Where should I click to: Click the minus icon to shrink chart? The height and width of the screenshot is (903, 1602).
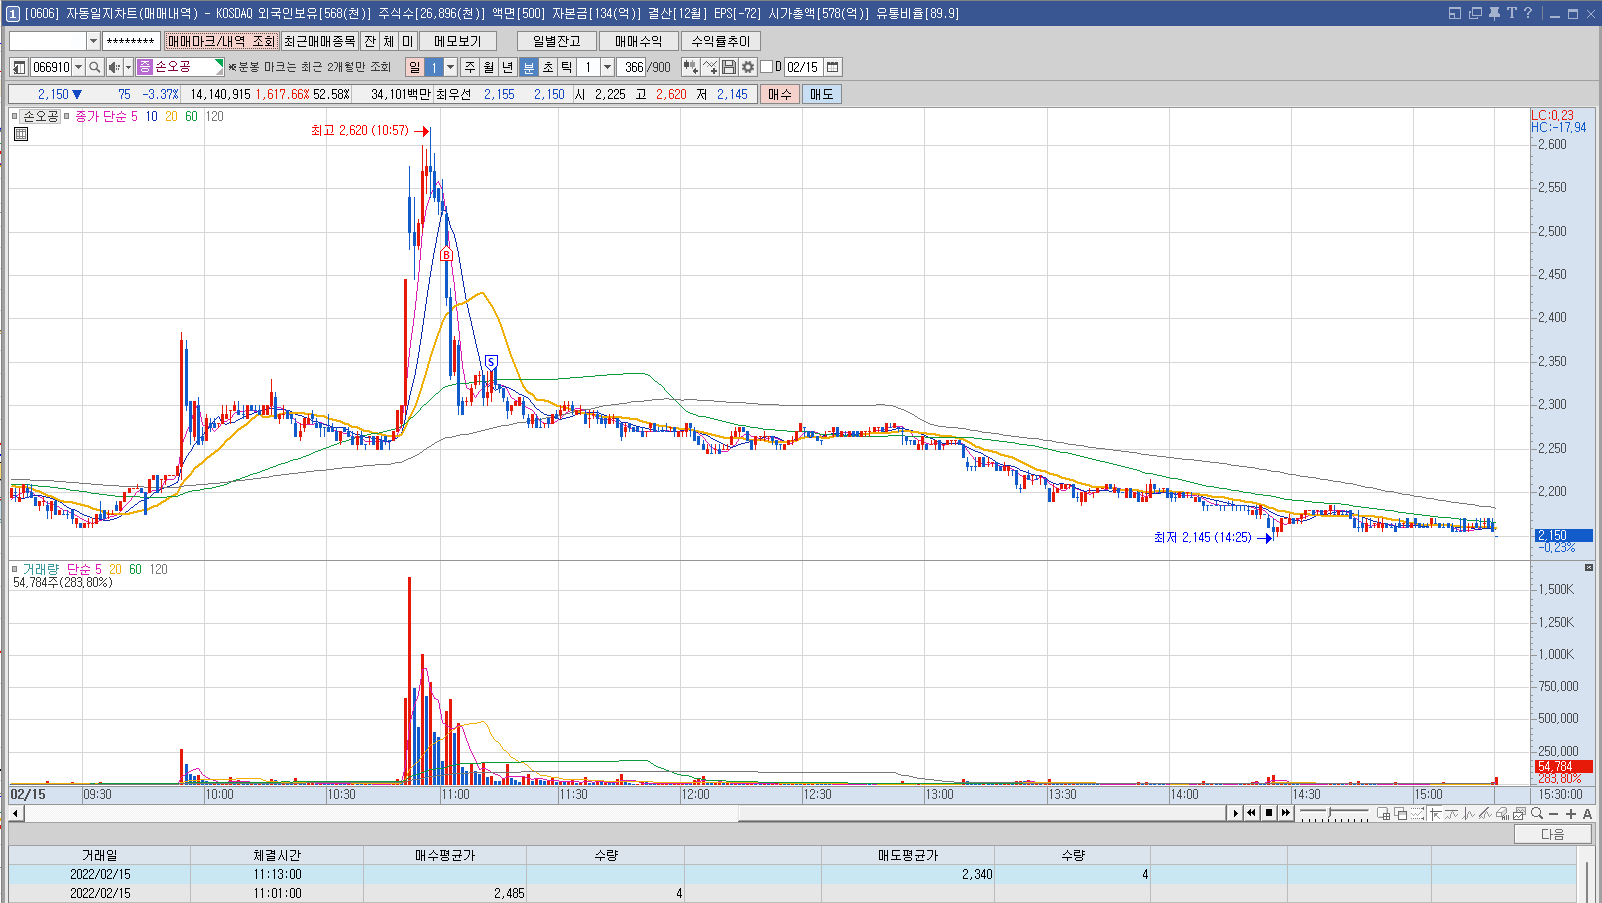point(1553,814)
